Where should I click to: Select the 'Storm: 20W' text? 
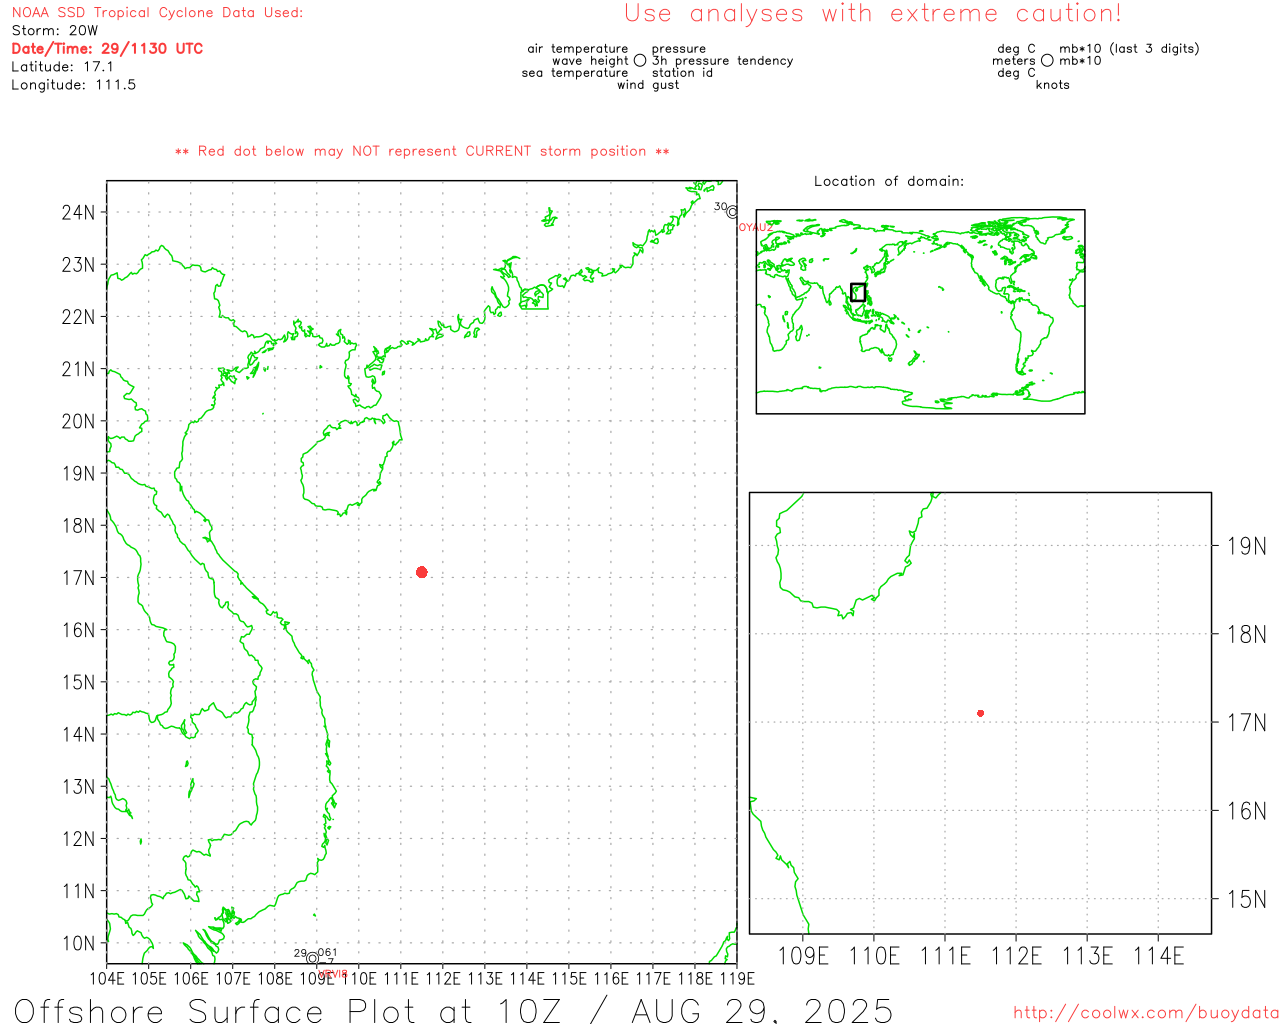55,31
